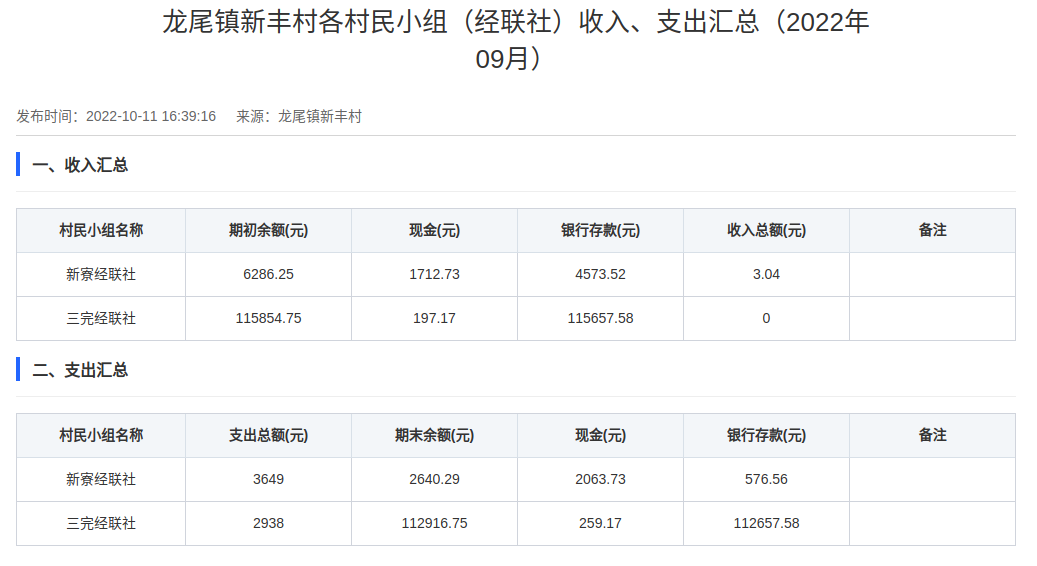
Task: Click the page title about 龙尾镇新丰村 收入、支出汇总
Action: (x=516, y=40)
